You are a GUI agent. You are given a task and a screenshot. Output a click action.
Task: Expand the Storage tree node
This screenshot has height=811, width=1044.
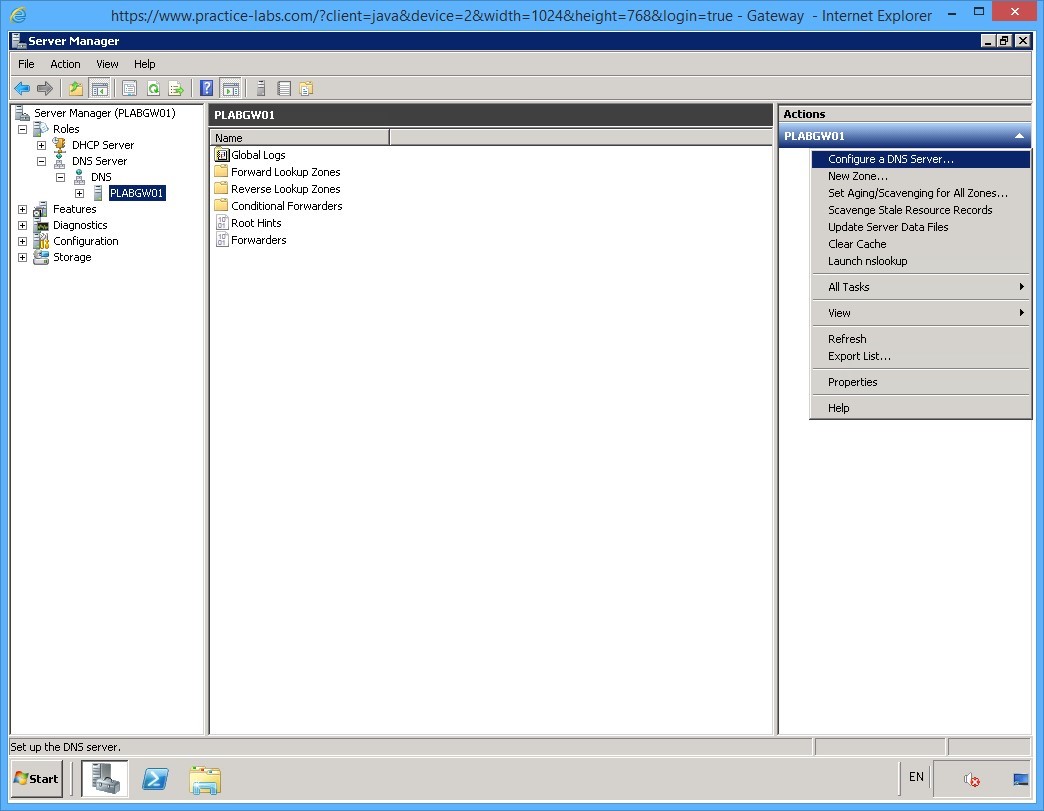(22, 257)
